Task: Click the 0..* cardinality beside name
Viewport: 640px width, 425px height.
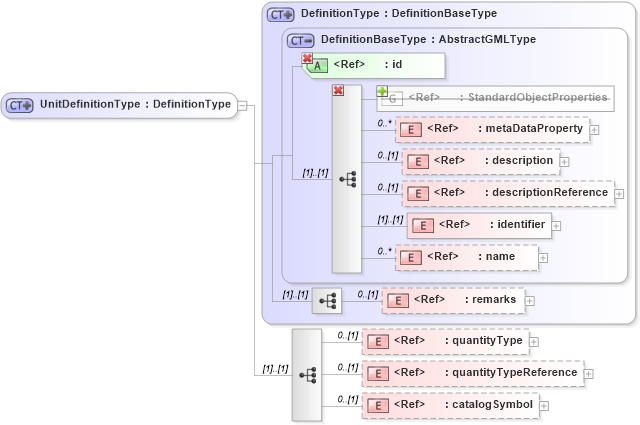Action: [384, 251]
